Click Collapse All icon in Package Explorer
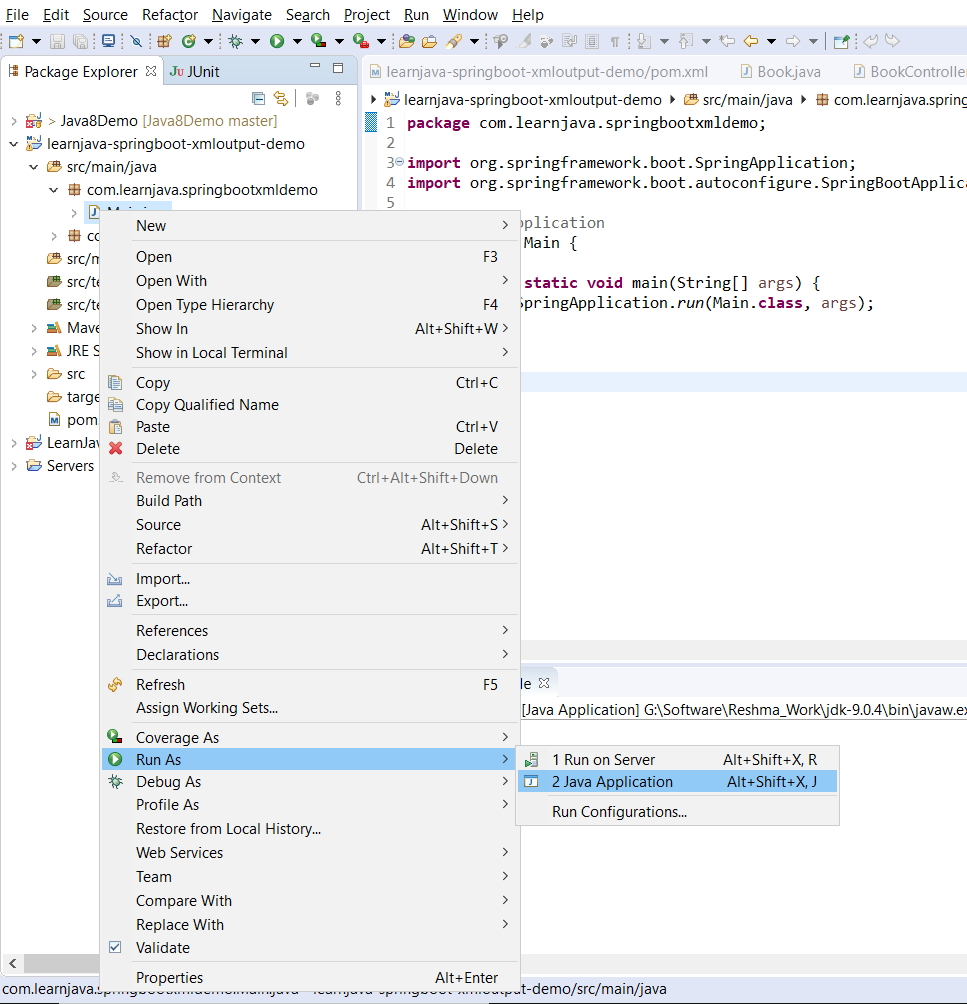This screenshot has width=967, height=1004. pos(259,98)
